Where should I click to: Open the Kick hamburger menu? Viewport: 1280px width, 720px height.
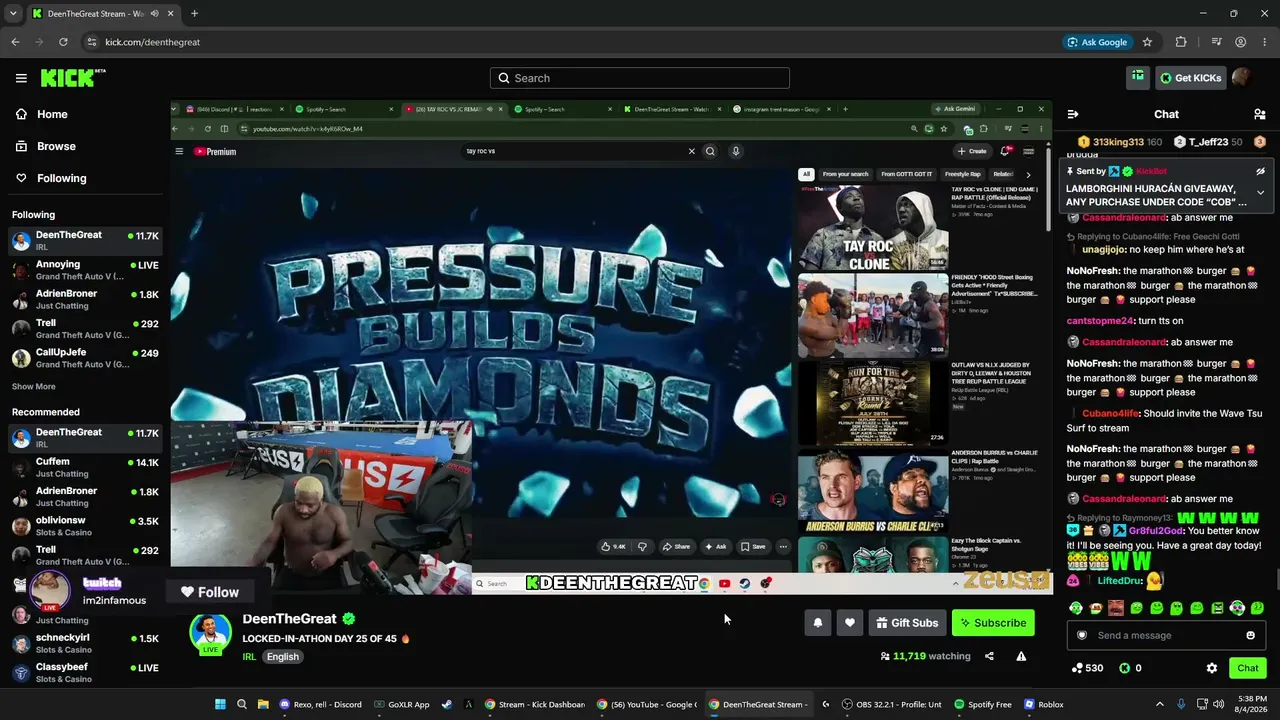tap(21, 78)
